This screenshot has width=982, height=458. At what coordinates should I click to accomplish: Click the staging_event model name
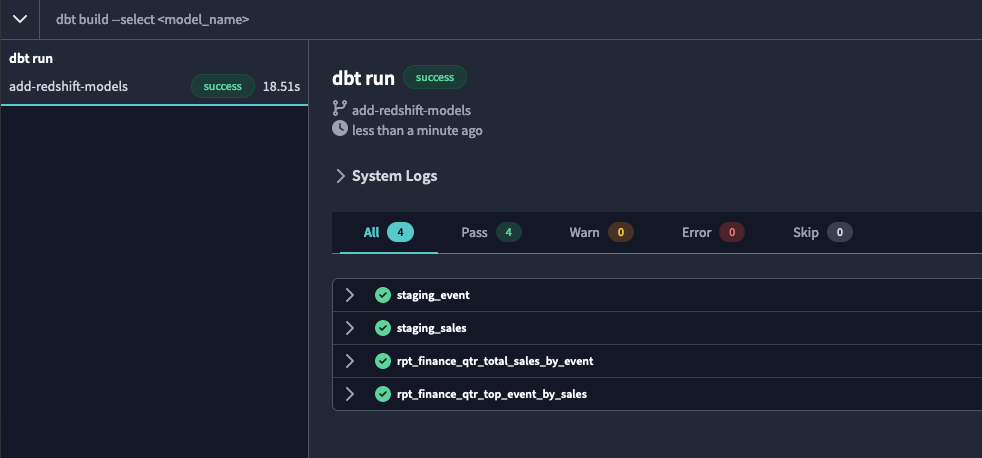pos(433,295)
